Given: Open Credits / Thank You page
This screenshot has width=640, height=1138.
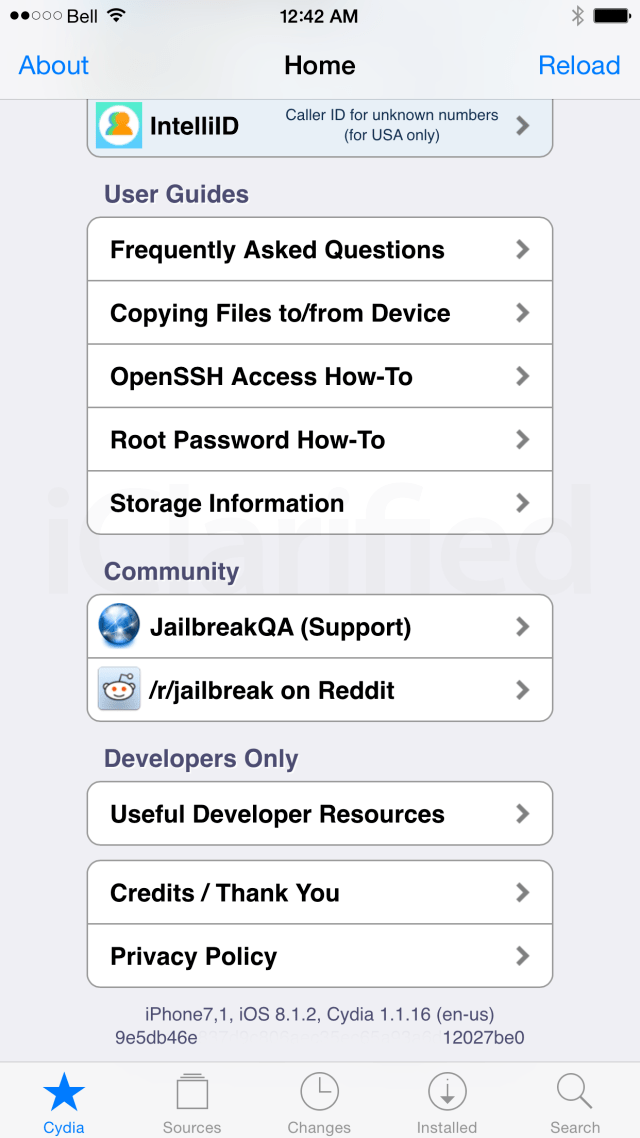Looking at the screenshot, I should [x=225, y=893].
